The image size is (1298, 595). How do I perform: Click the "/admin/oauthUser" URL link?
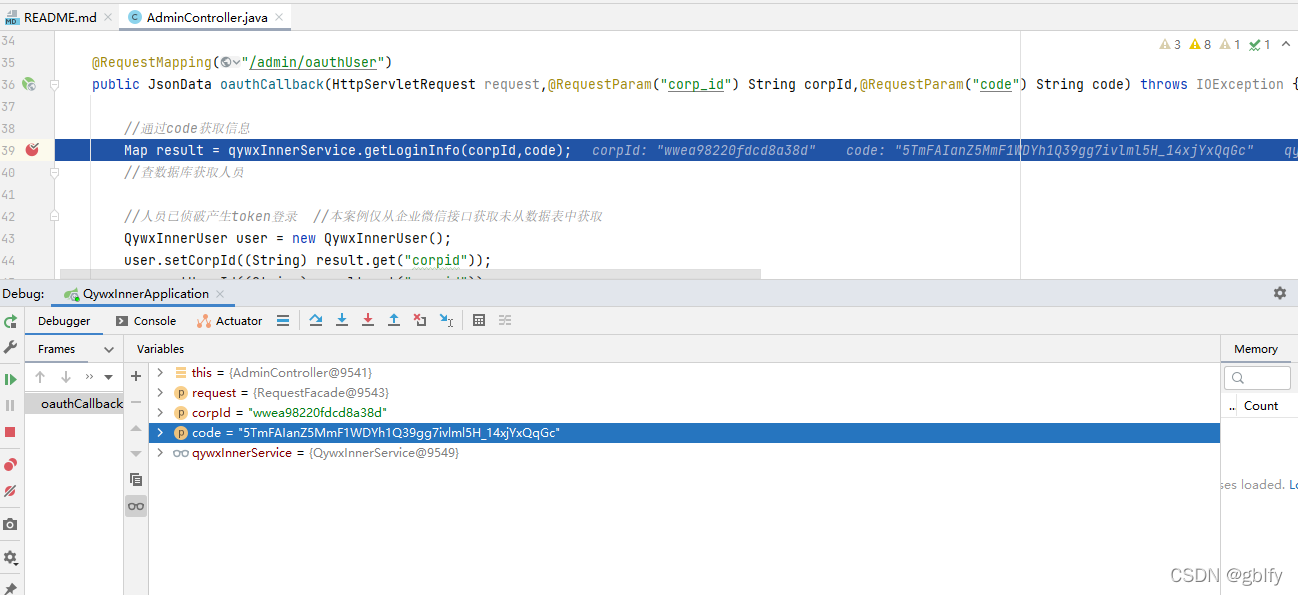pos(311,62)
